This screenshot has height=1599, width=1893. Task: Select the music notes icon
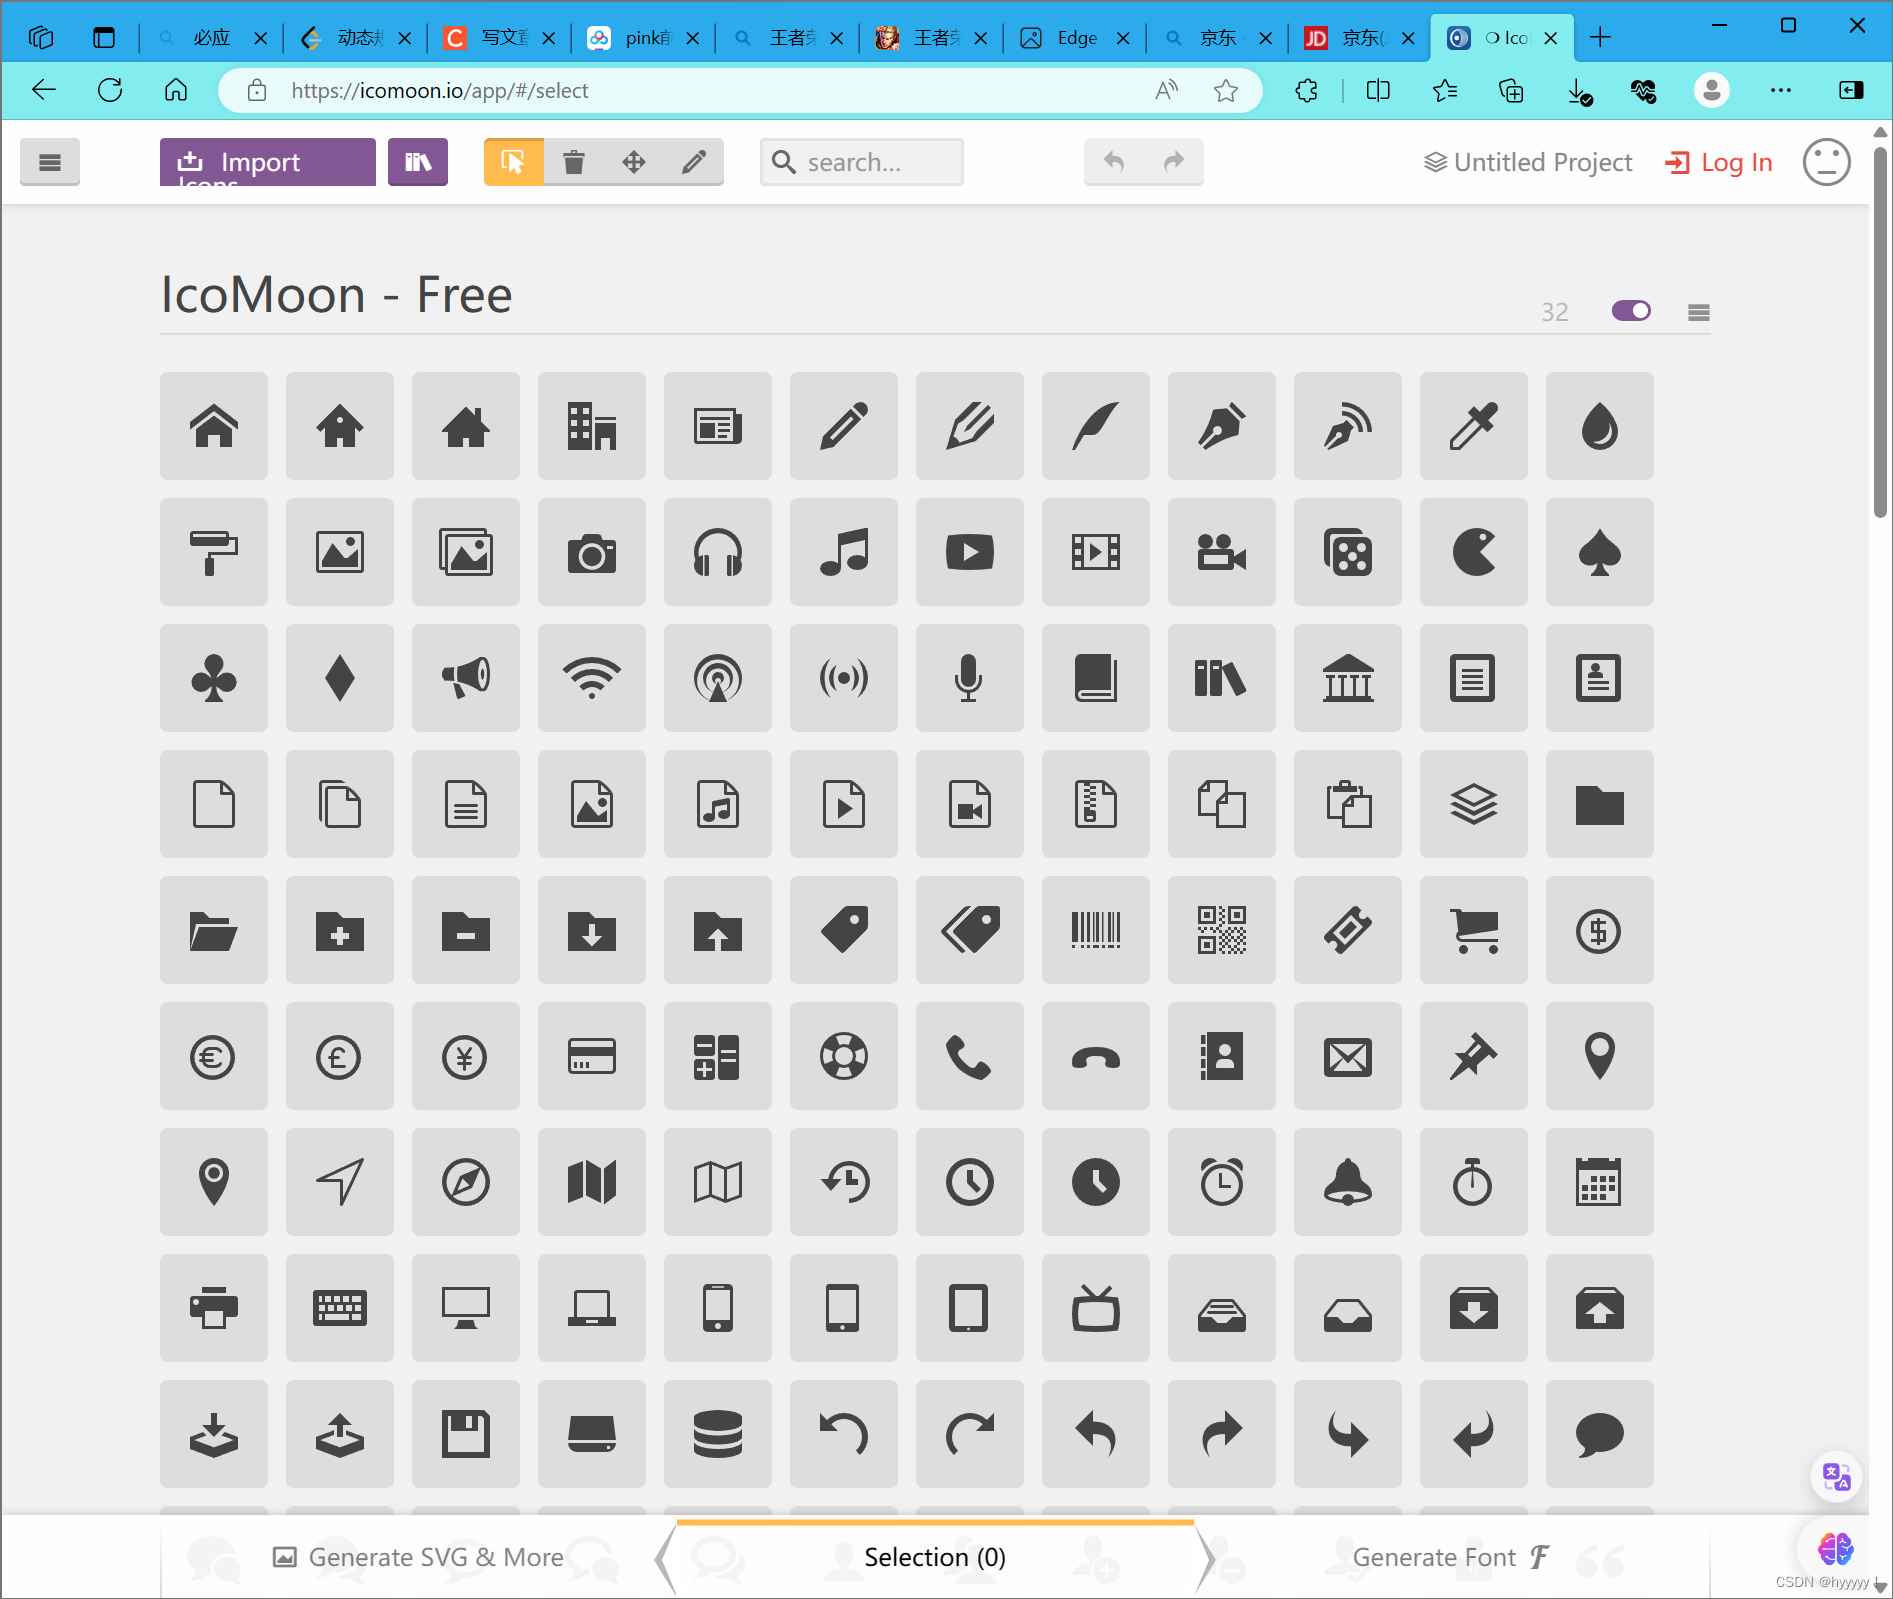pos(844,552)
